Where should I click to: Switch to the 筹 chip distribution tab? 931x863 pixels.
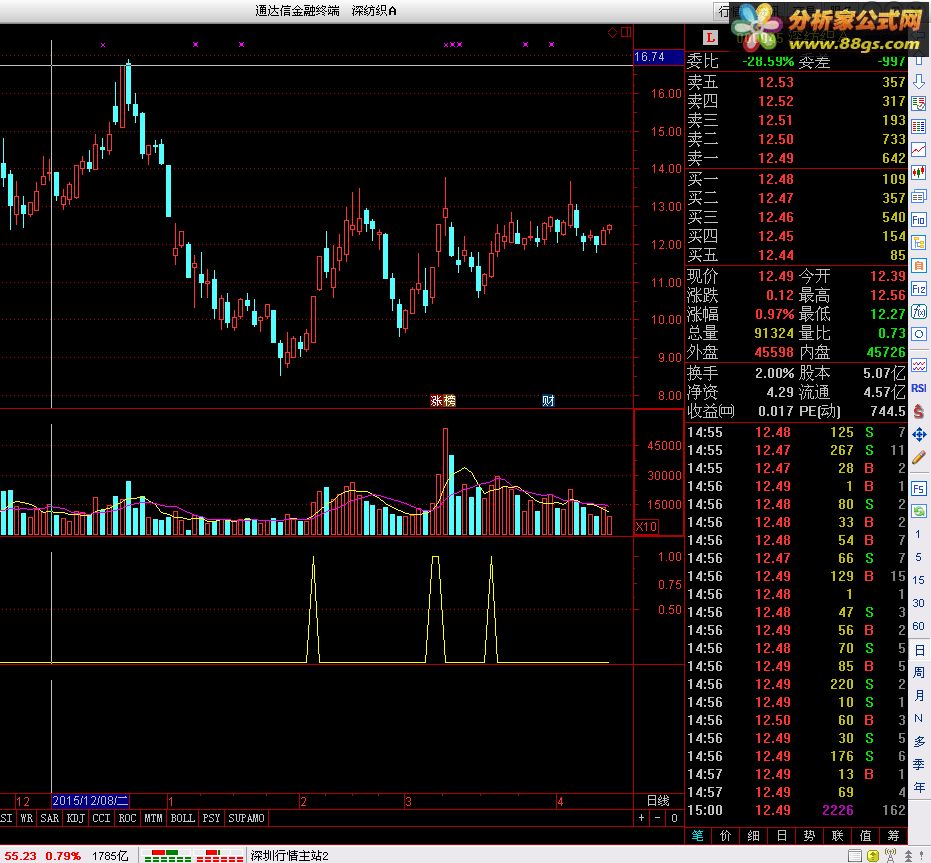(x=893, y=836)
